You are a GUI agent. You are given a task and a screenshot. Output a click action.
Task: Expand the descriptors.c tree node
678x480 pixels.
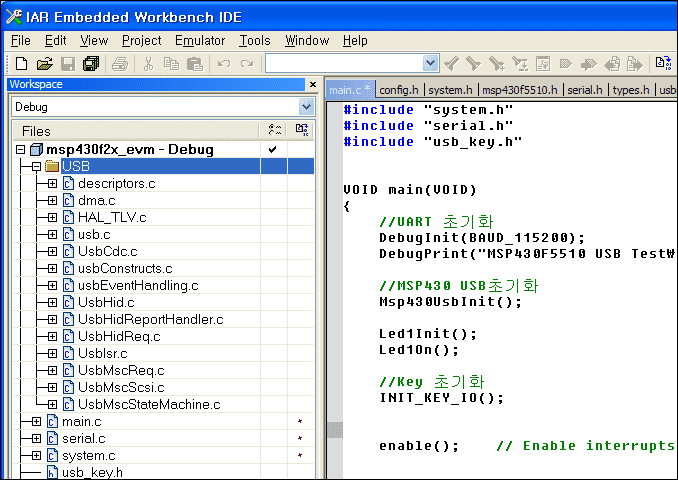pyautogui.click(x=52, y=183)
